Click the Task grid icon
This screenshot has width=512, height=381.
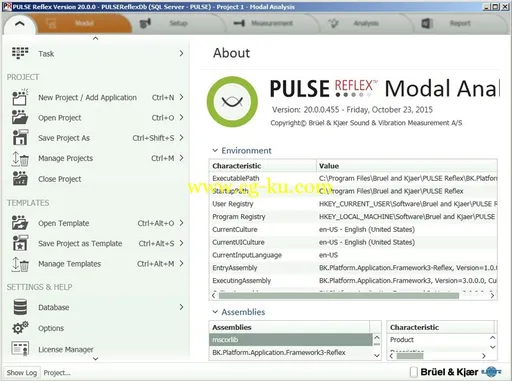click(20, 53)
